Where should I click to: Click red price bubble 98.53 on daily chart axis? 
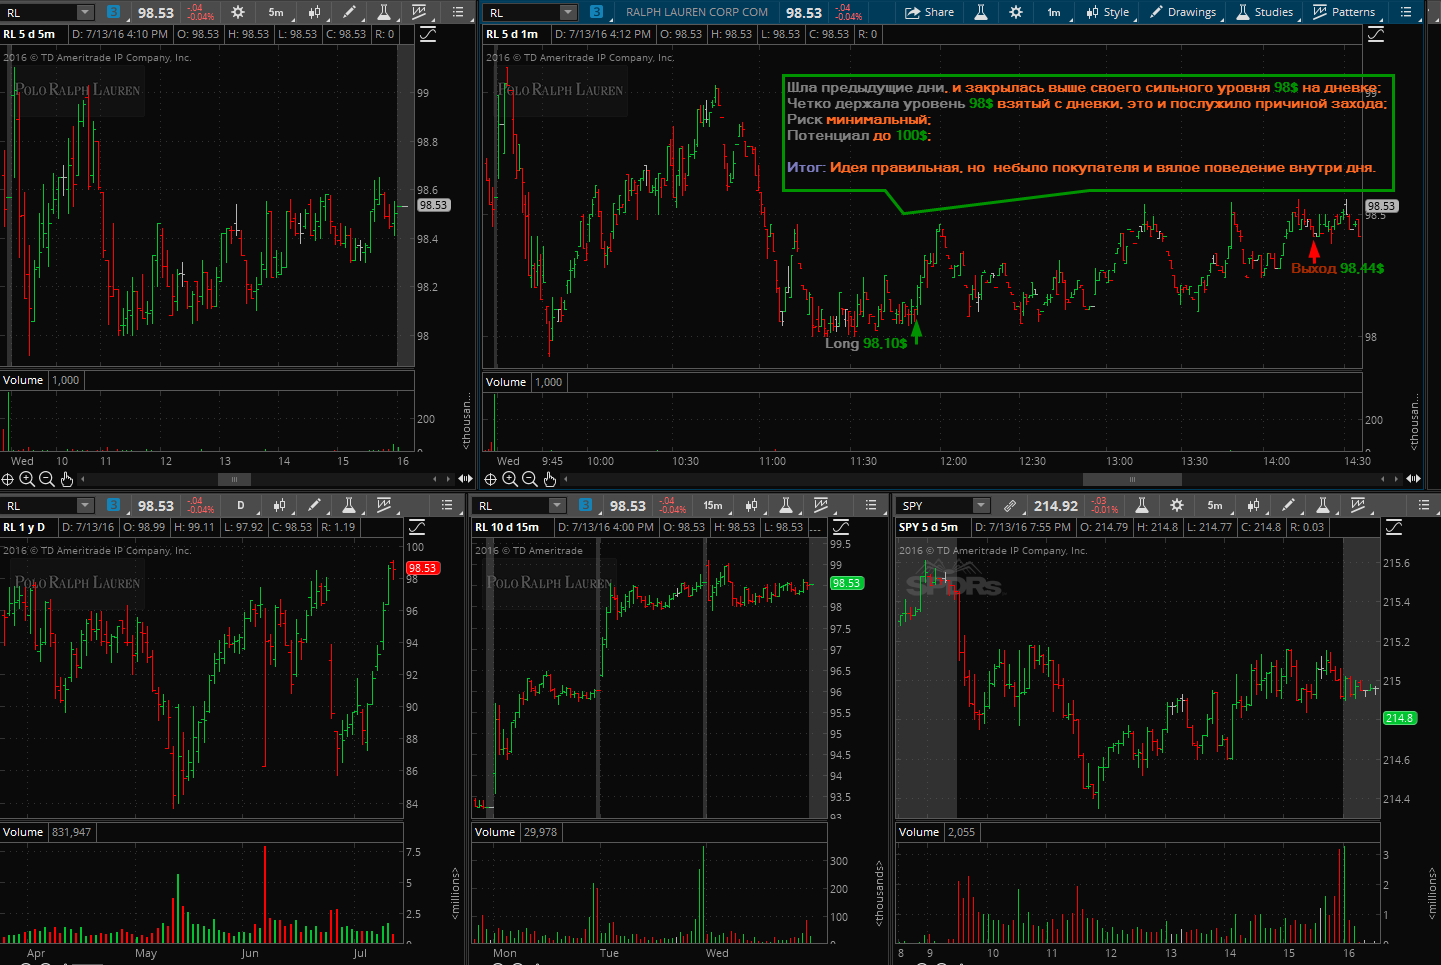coord(422,568)
